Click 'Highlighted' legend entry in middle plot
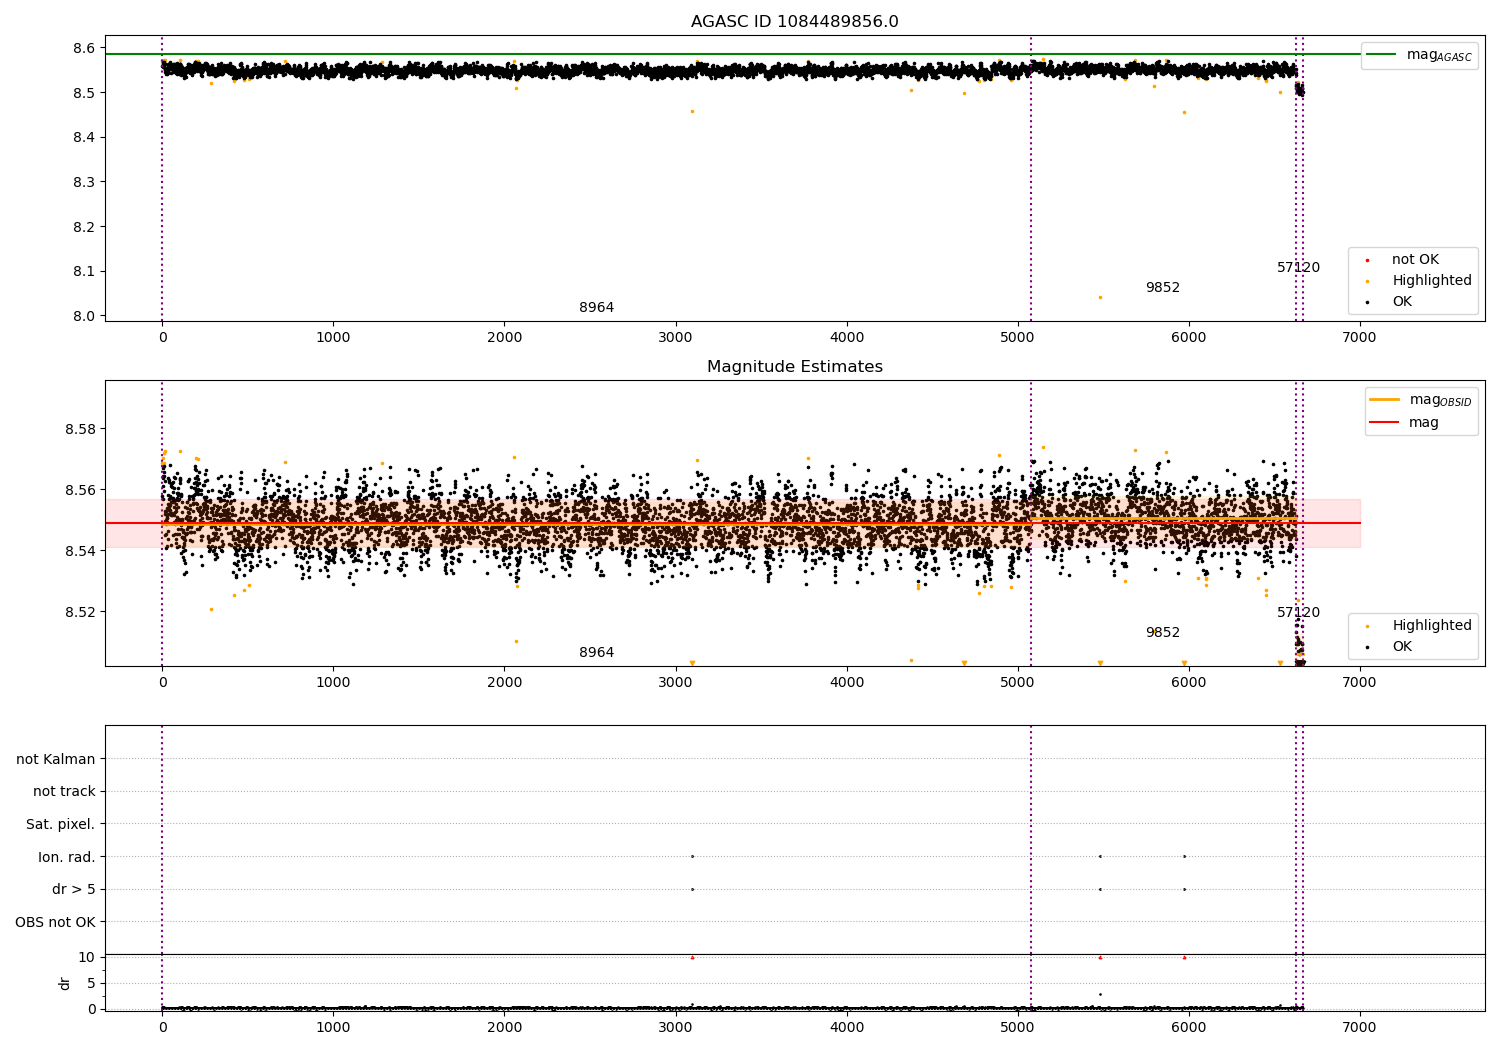 click(x=1431, y=626)
